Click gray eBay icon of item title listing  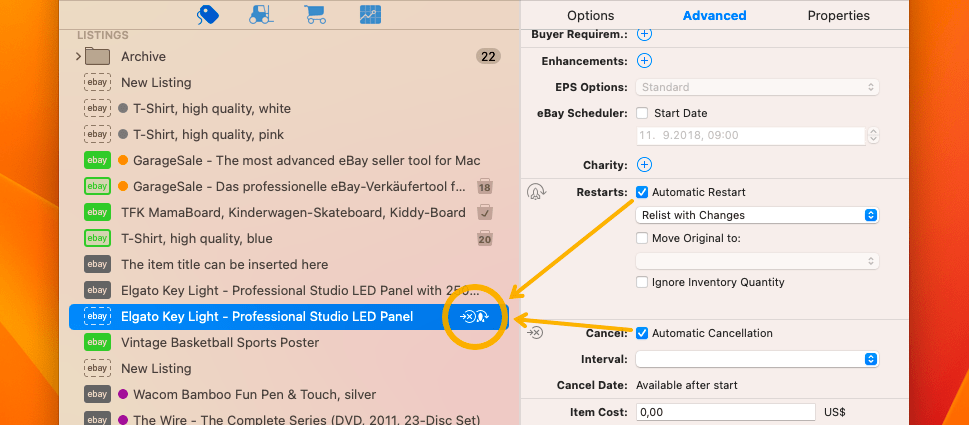[97, 264]
